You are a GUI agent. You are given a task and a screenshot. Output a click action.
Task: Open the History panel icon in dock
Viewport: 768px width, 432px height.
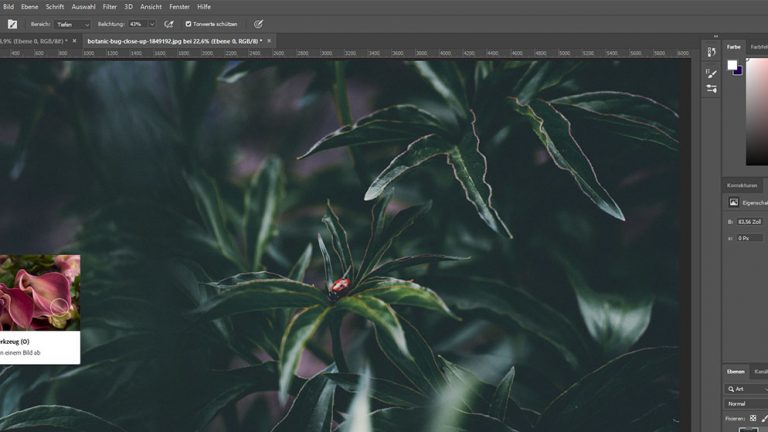click(711, 53)
